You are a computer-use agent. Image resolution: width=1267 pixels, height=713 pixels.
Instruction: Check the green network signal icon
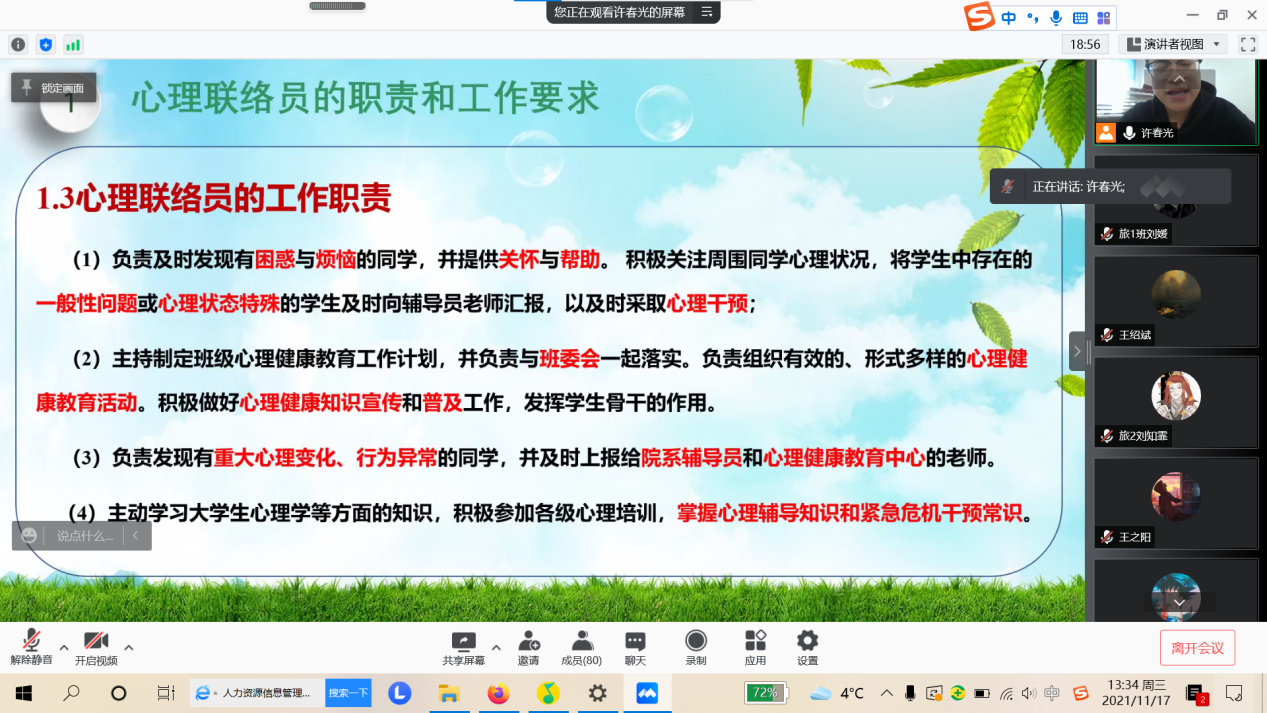click(x=73, y=44)
